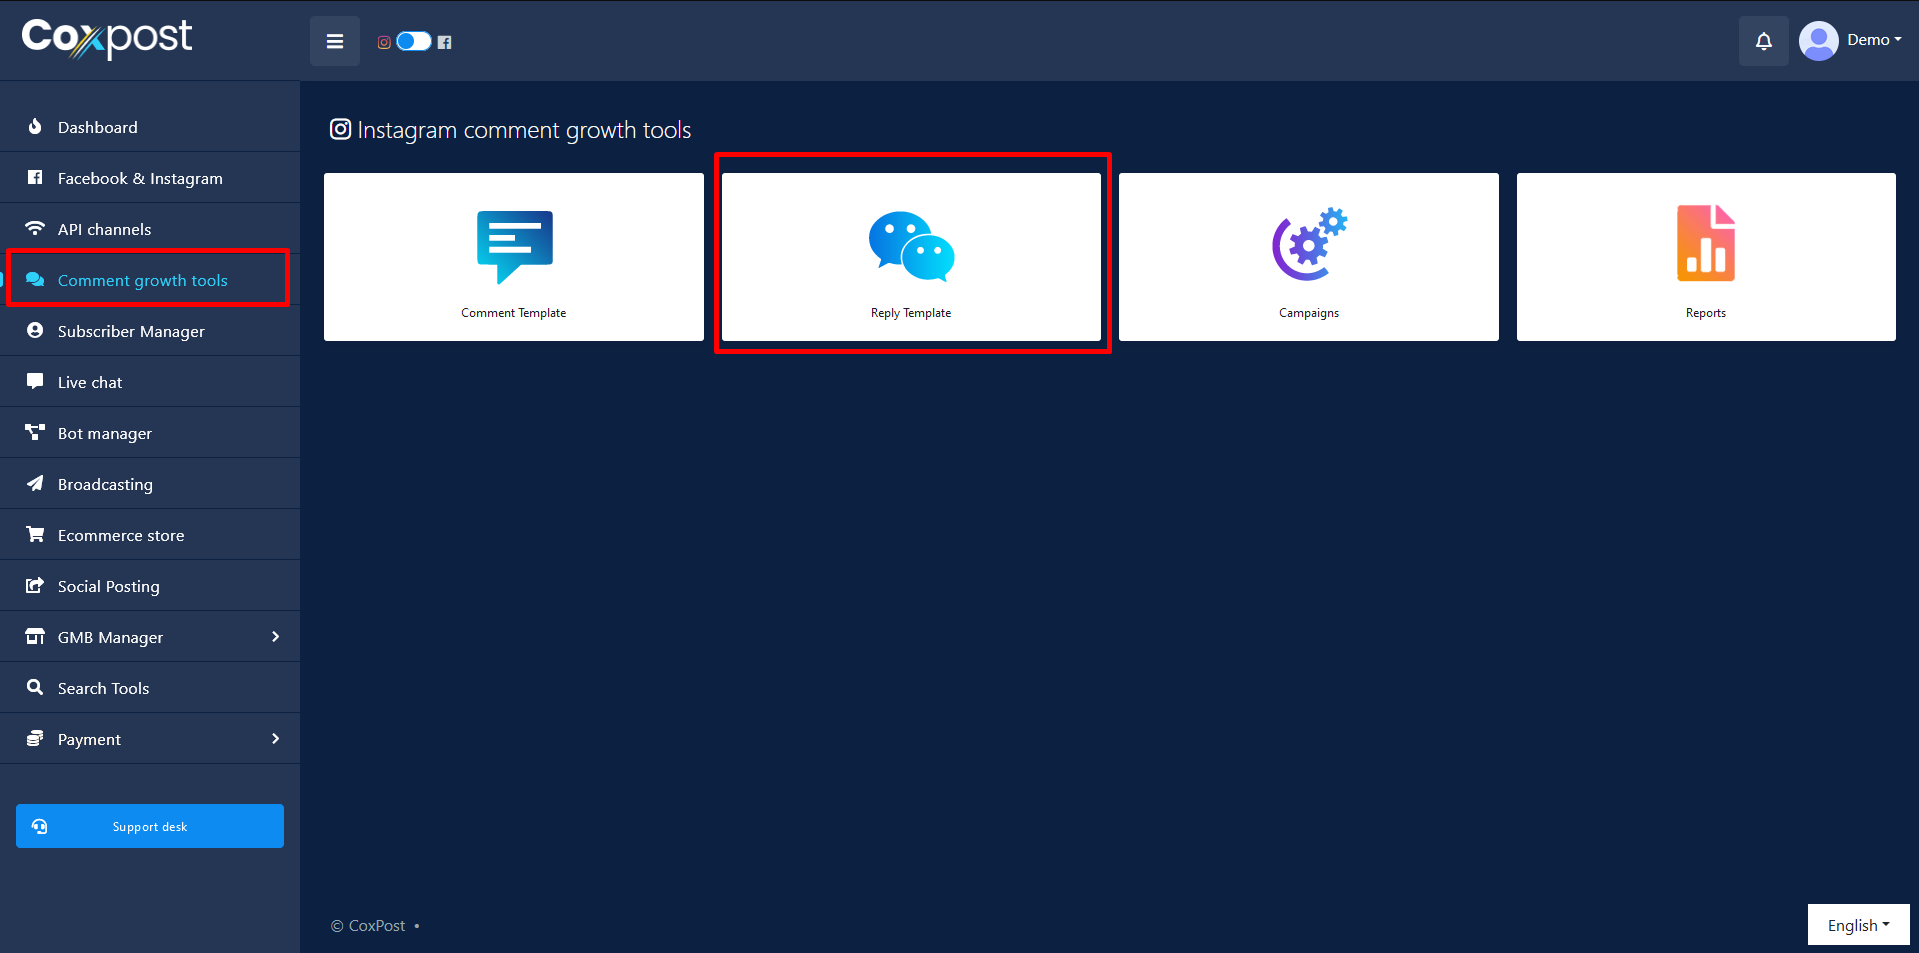Viewport: 1919px width, 953px height.
Task: Click the Comment Template speech bubble icon
Action: coord(514,246)
